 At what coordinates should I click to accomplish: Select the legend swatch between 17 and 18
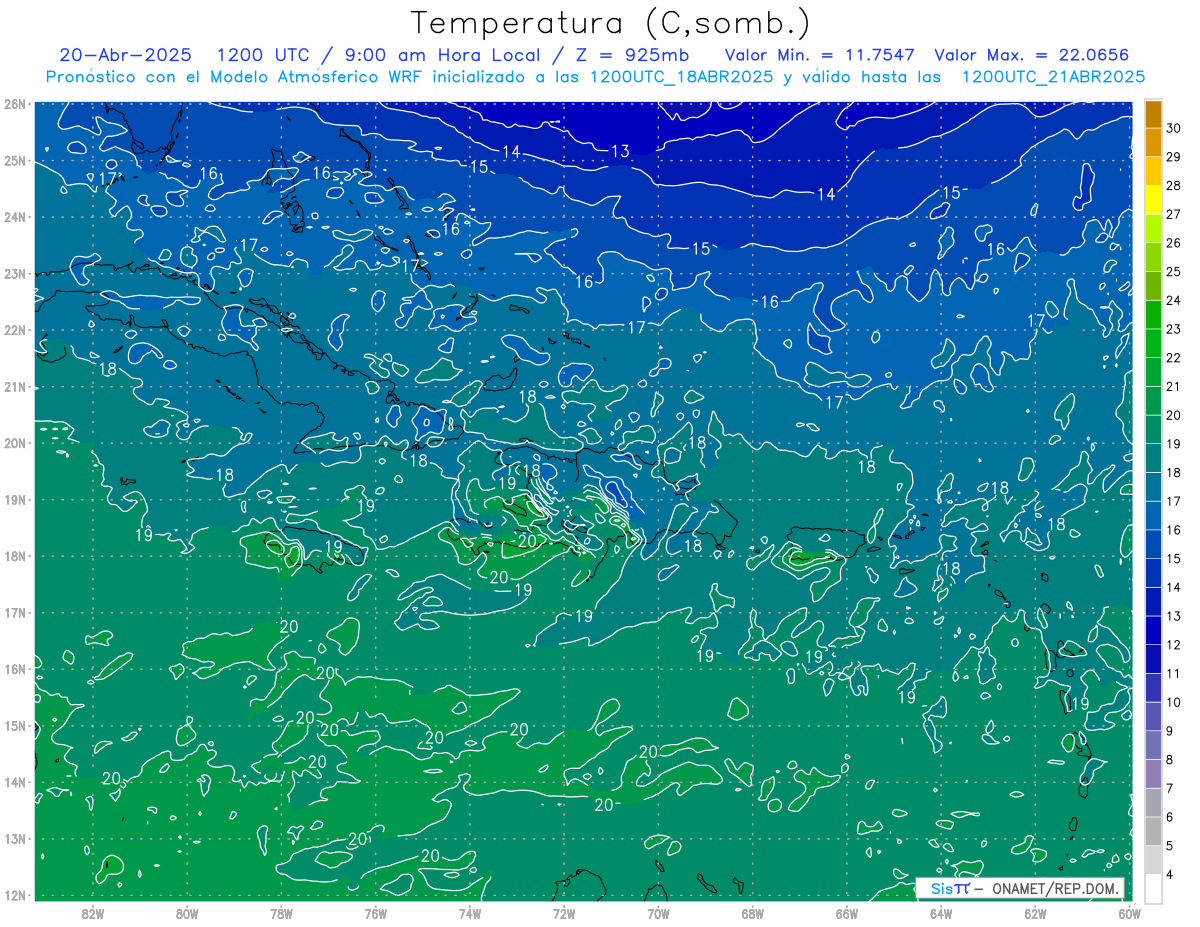pos(1154,488)
